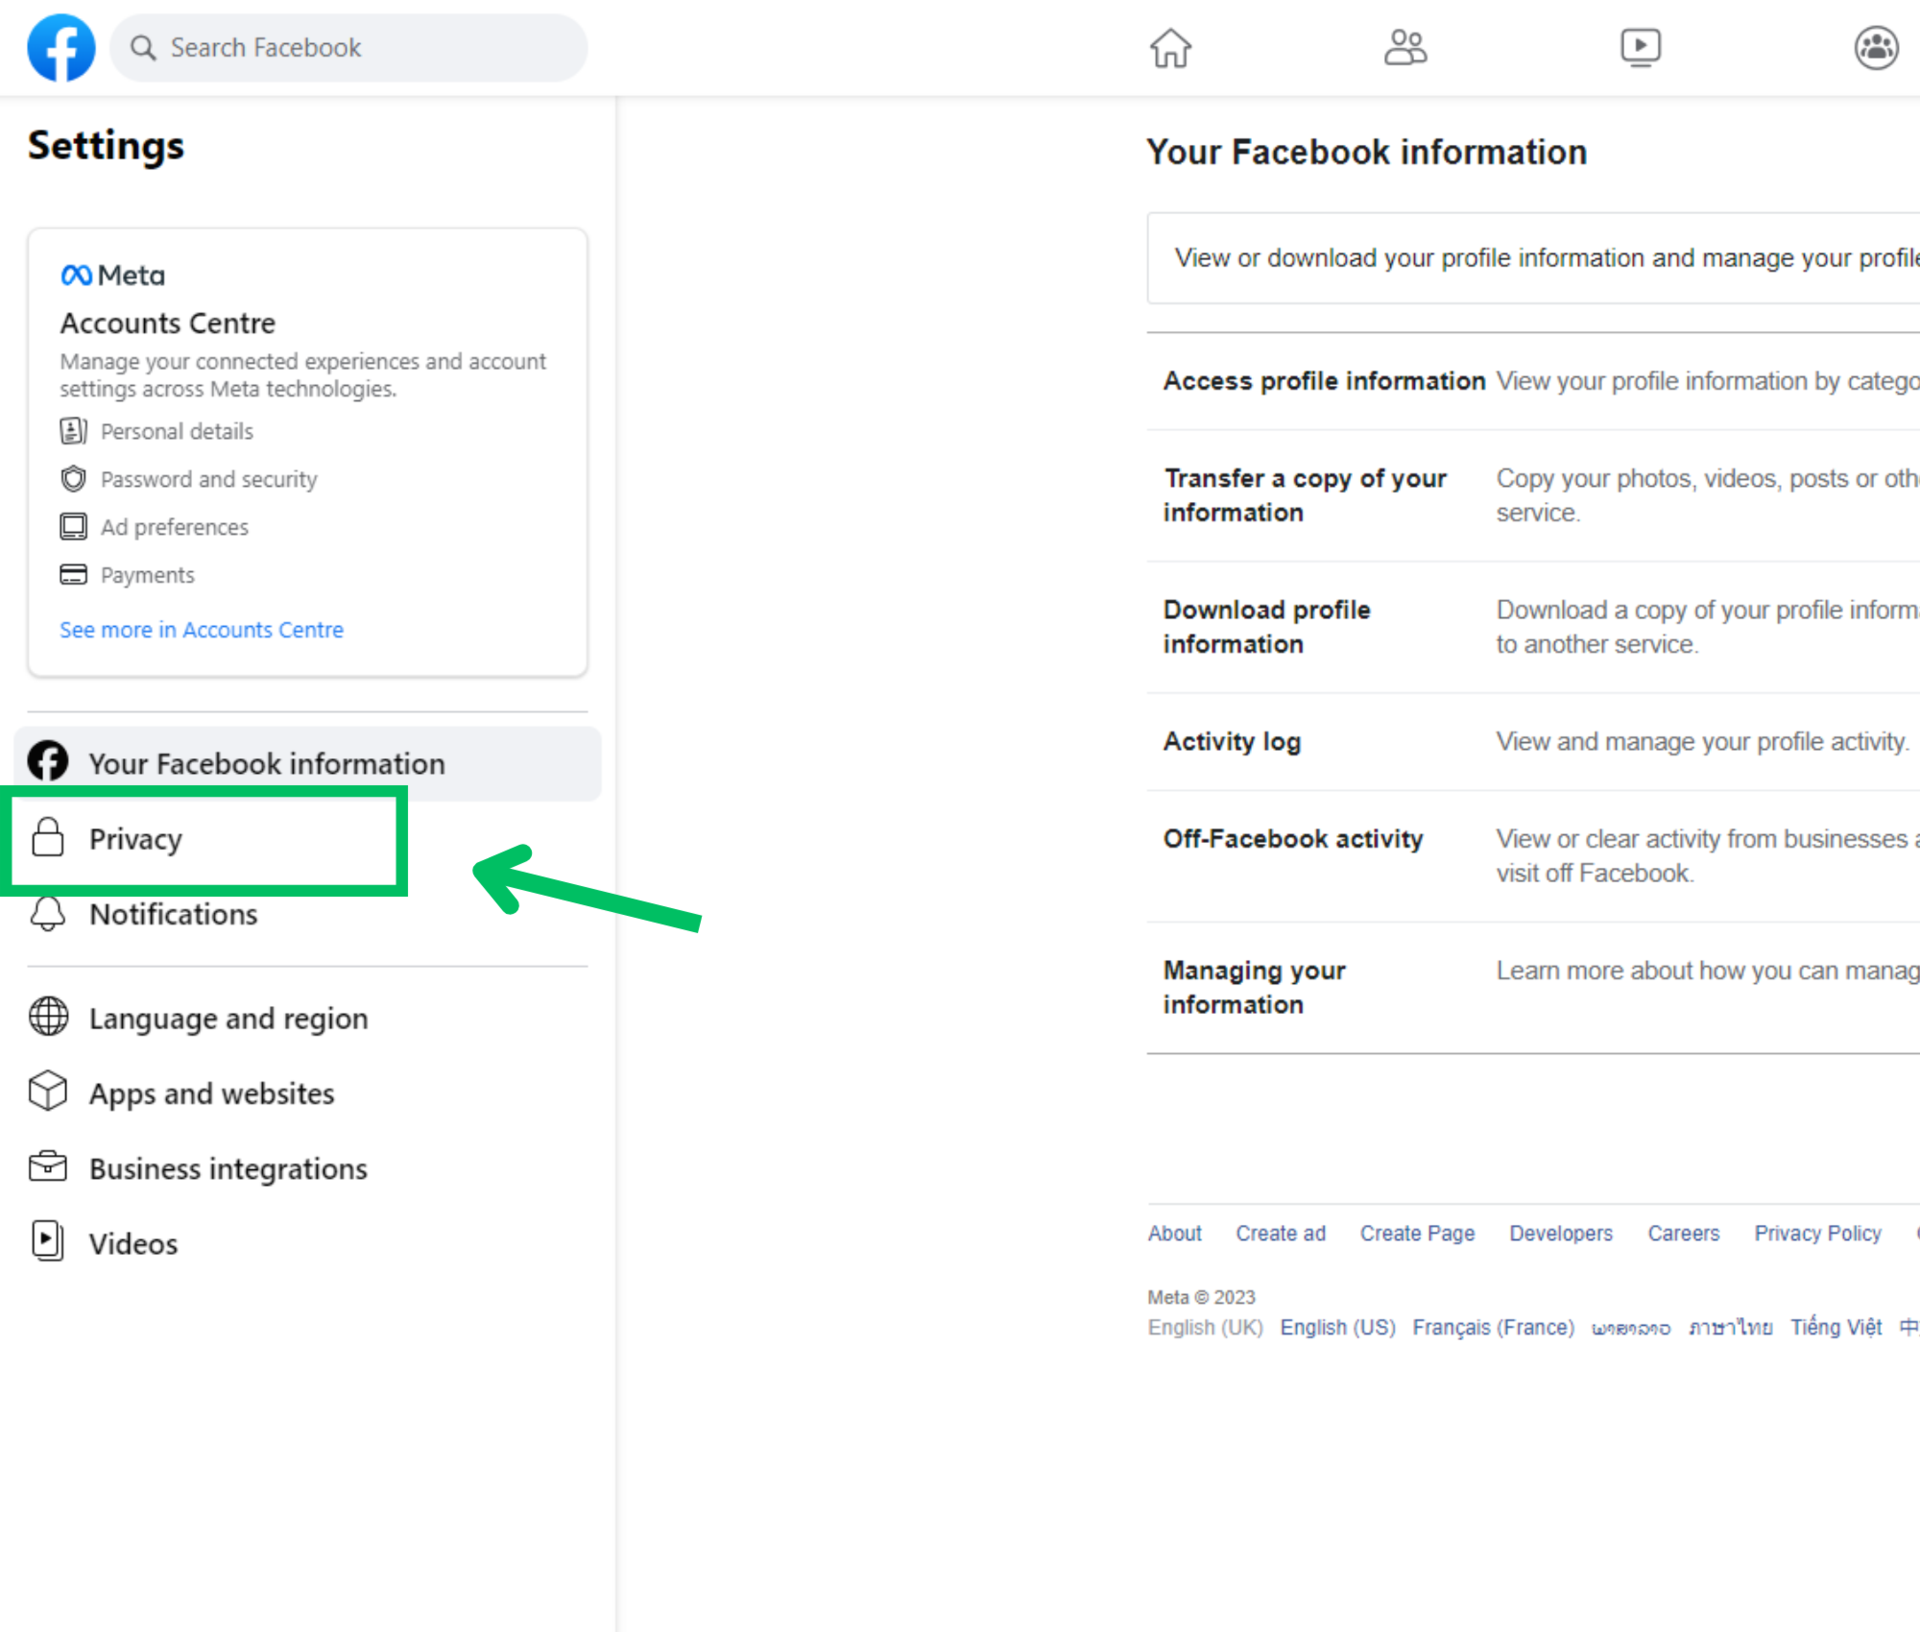
Task: Open Password and security settings
Action: [208, 479]
